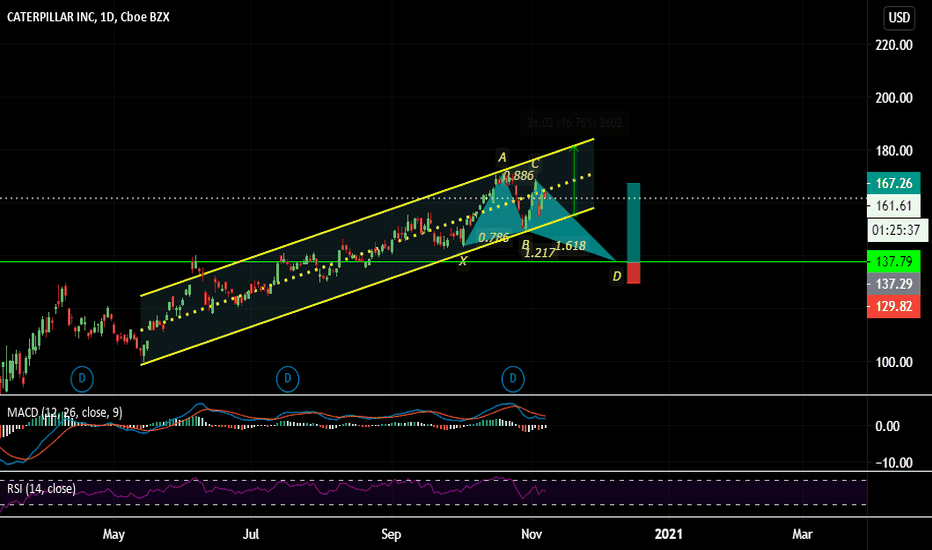The image size is (932, 550).
Task: Click the 167.26 green price label
Action: click(894, 183)
